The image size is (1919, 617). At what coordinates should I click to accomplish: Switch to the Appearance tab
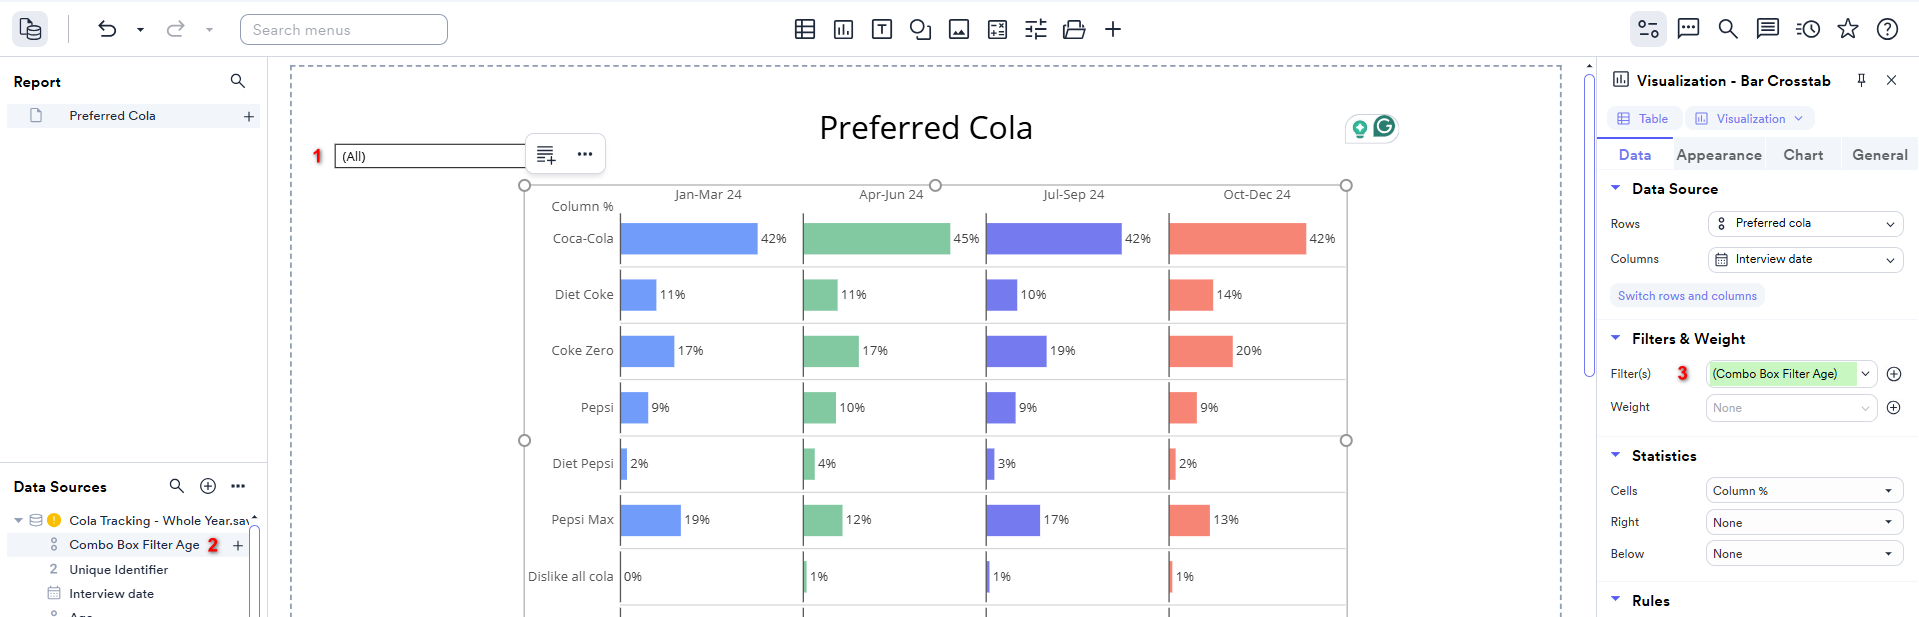click(1718, 155)
